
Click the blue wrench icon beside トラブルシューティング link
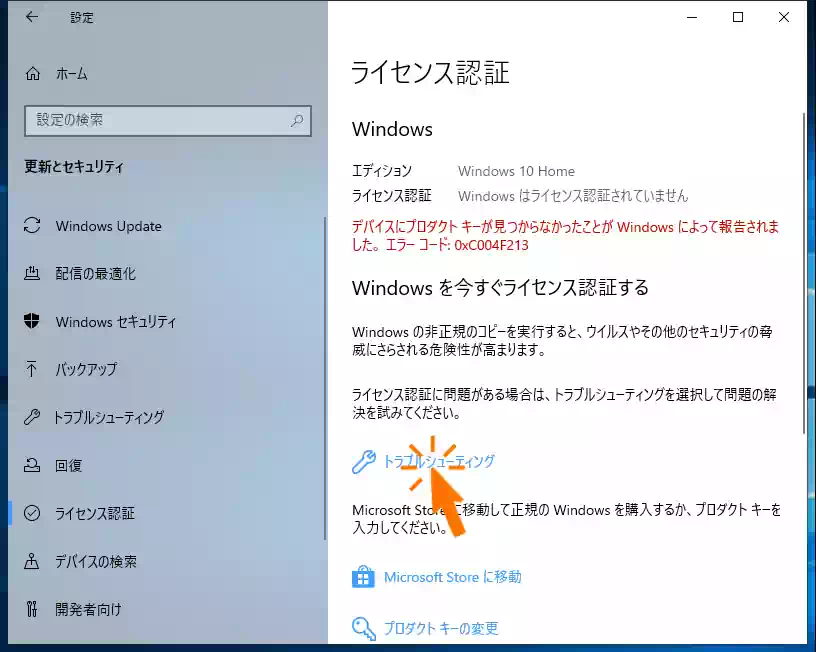point(363,462)
